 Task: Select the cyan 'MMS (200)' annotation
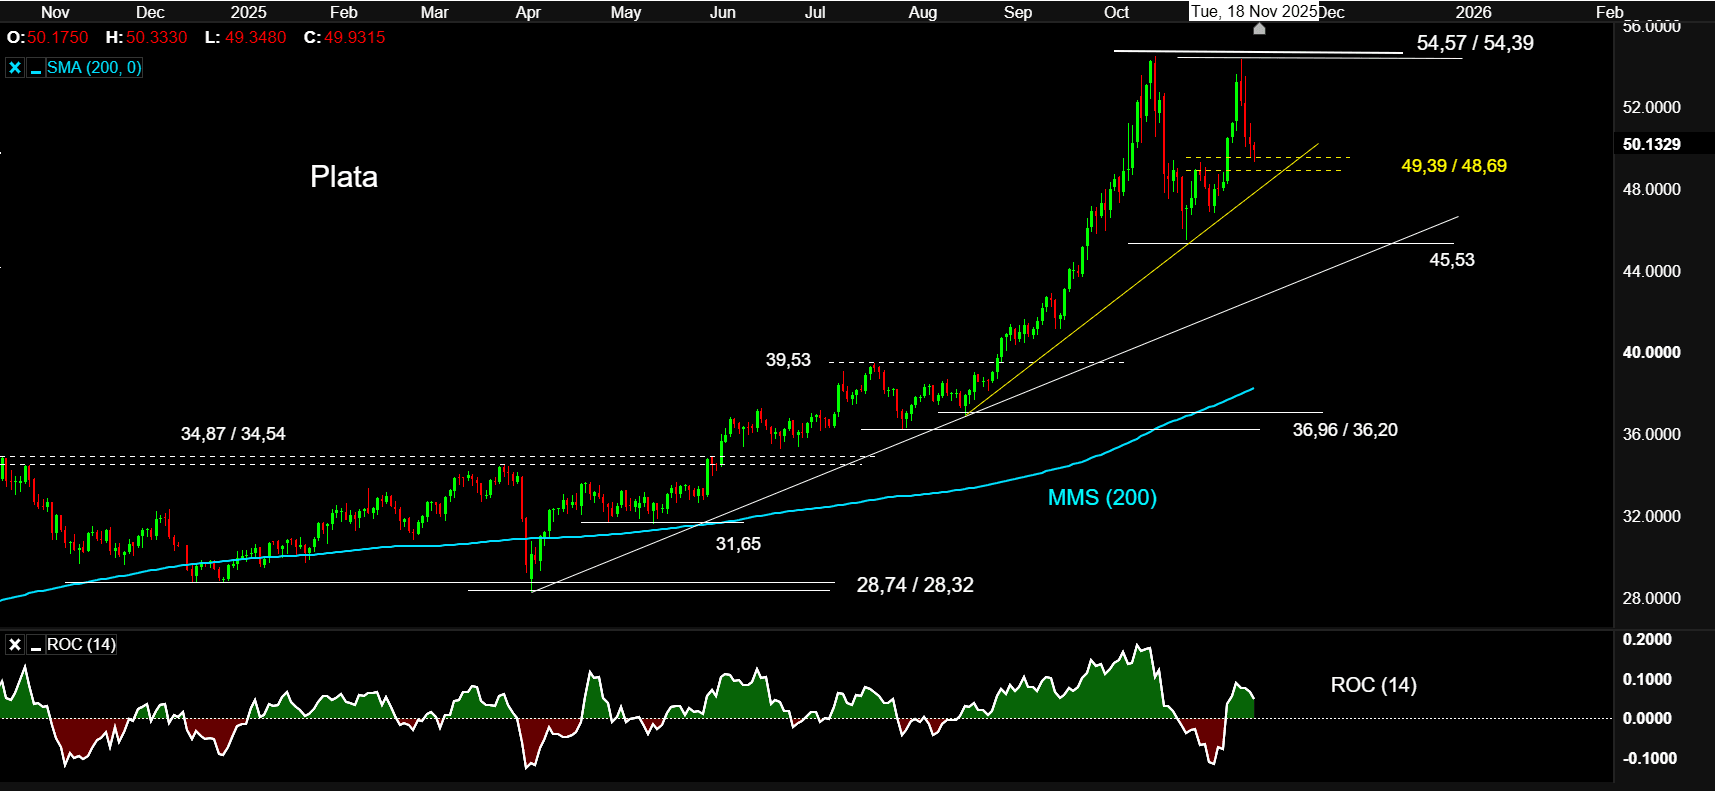coord(1101,498)
